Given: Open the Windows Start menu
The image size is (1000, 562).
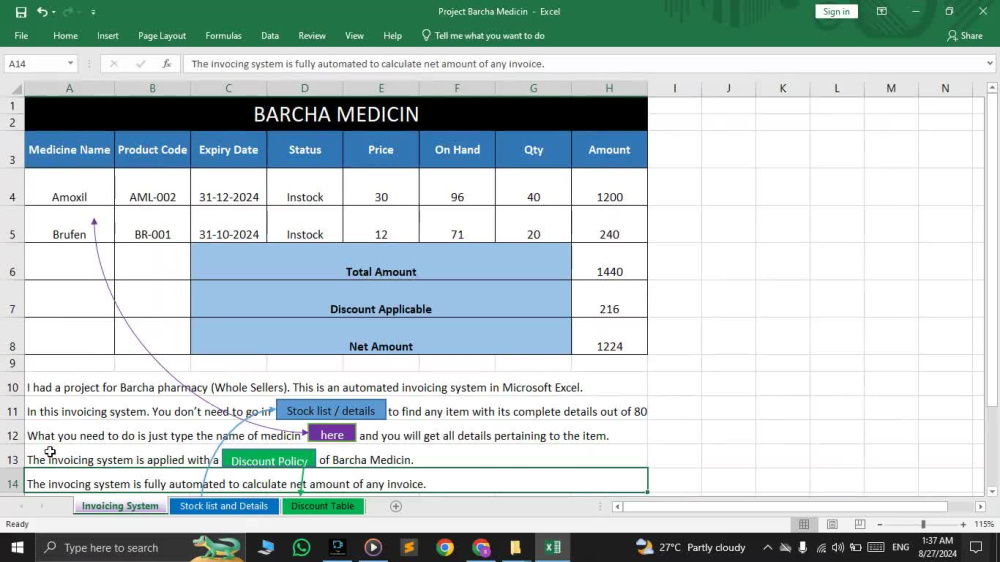Looking at the screenshot, I should point(17,547).
